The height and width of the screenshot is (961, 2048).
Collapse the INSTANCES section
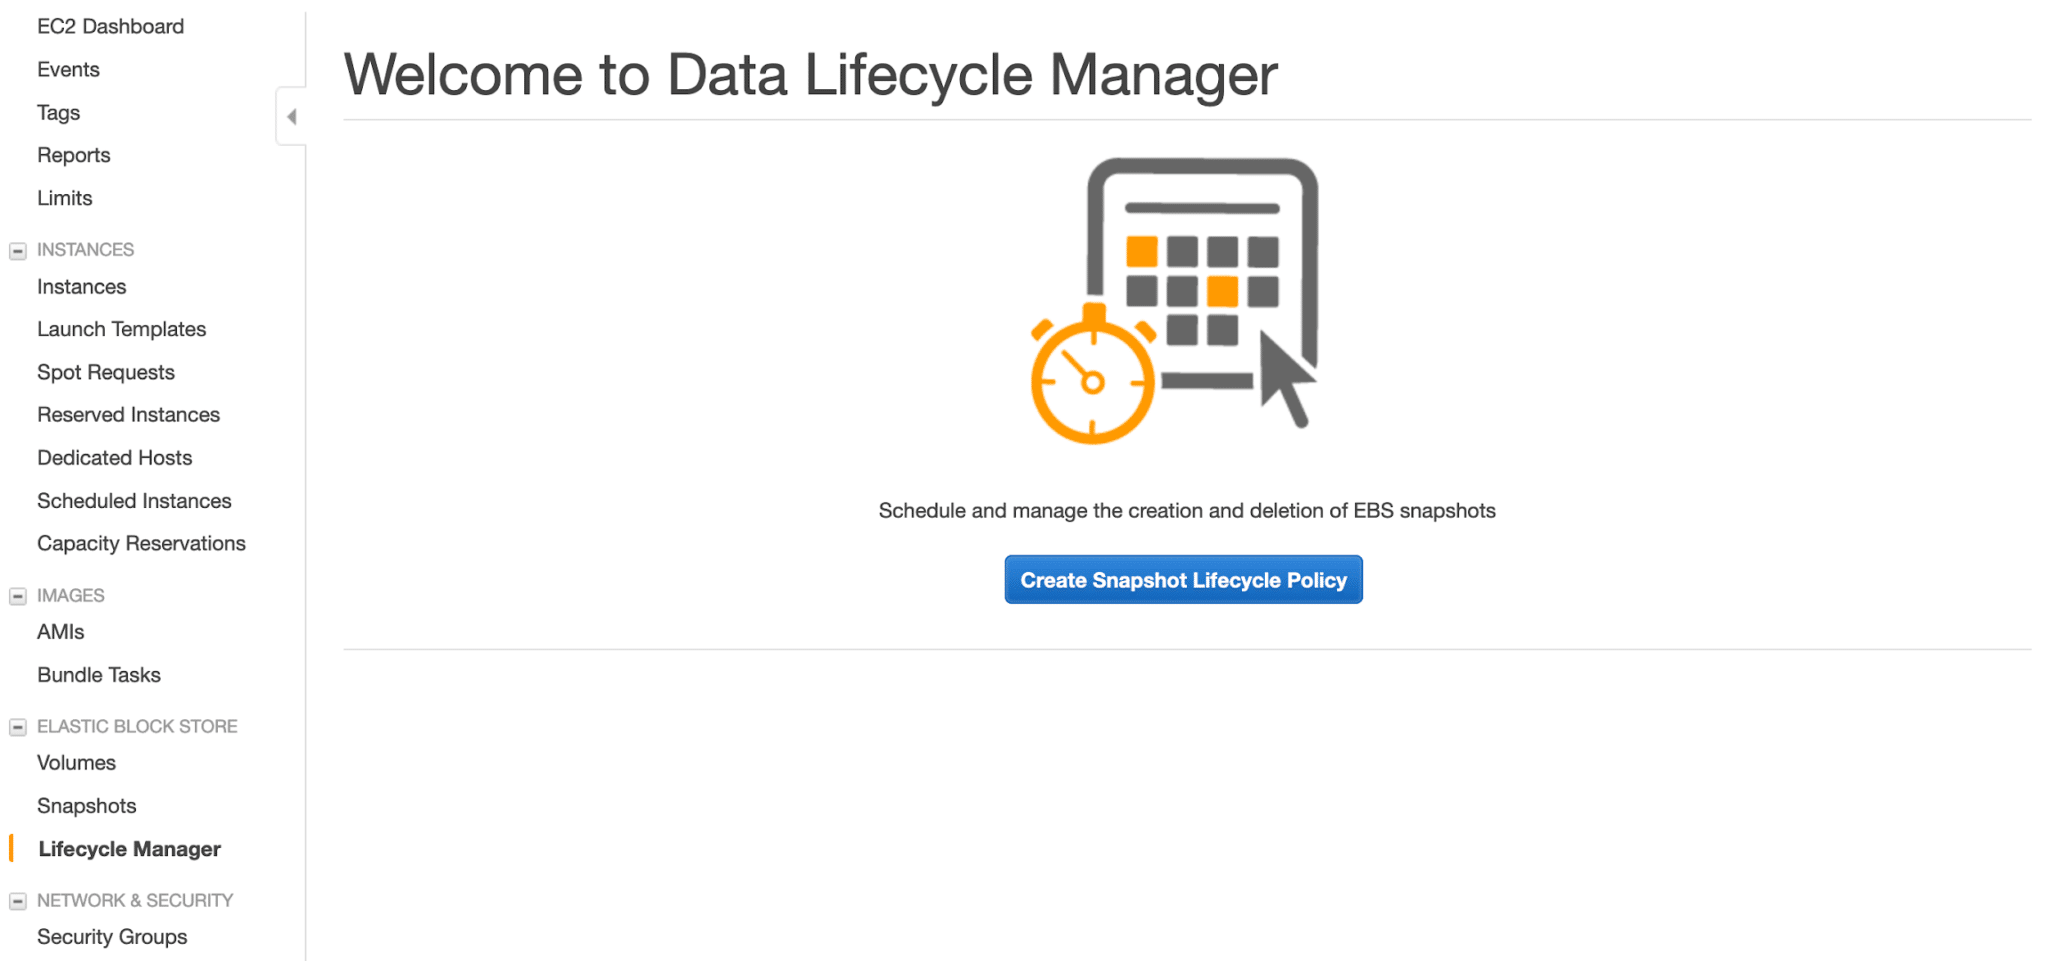click(x=17, y=251)
